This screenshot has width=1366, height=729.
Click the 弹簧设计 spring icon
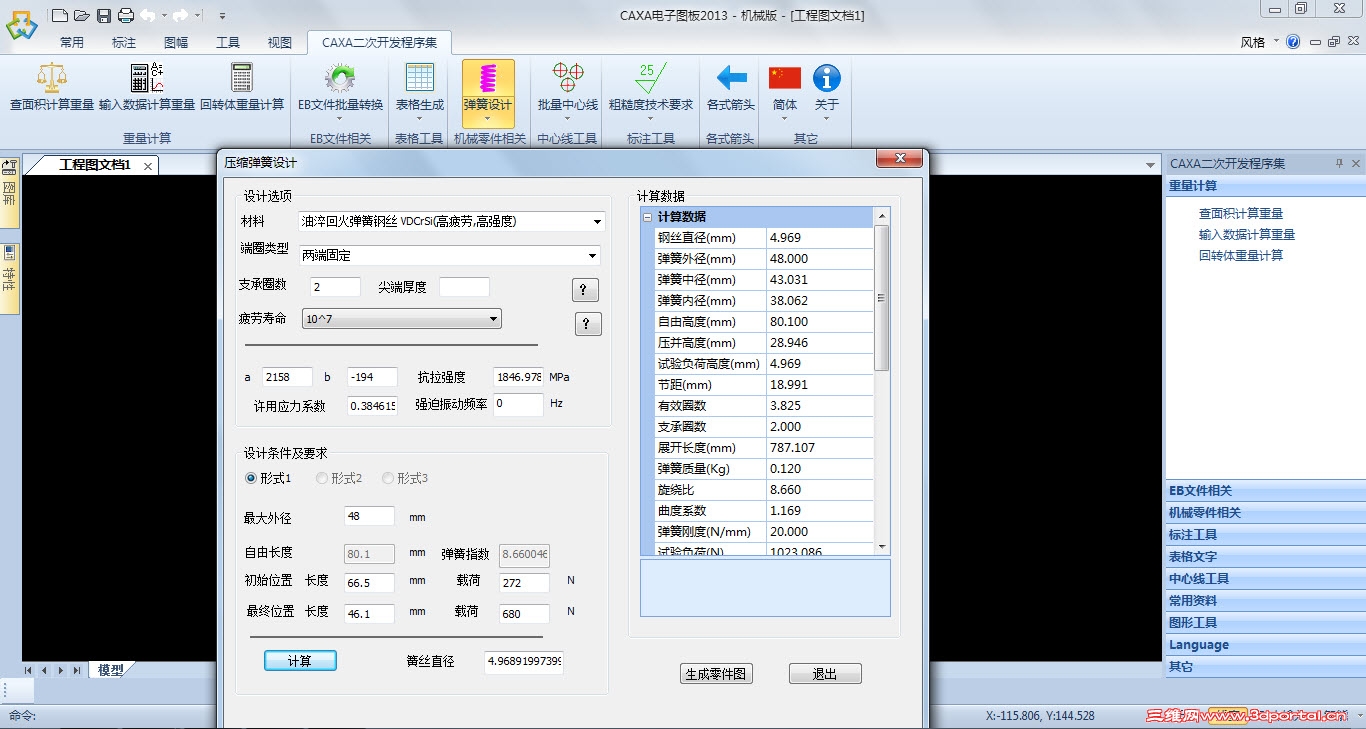(x=488, y=78)
